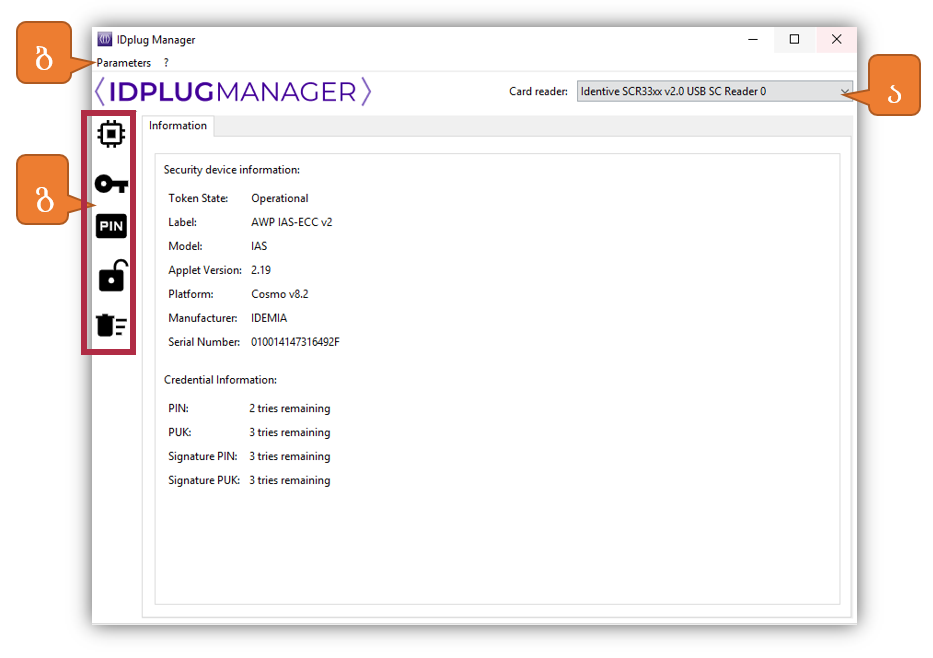Select the PIN icon in sidebar
This screenshot has height=658, width=933.
[x=111, y=227]
